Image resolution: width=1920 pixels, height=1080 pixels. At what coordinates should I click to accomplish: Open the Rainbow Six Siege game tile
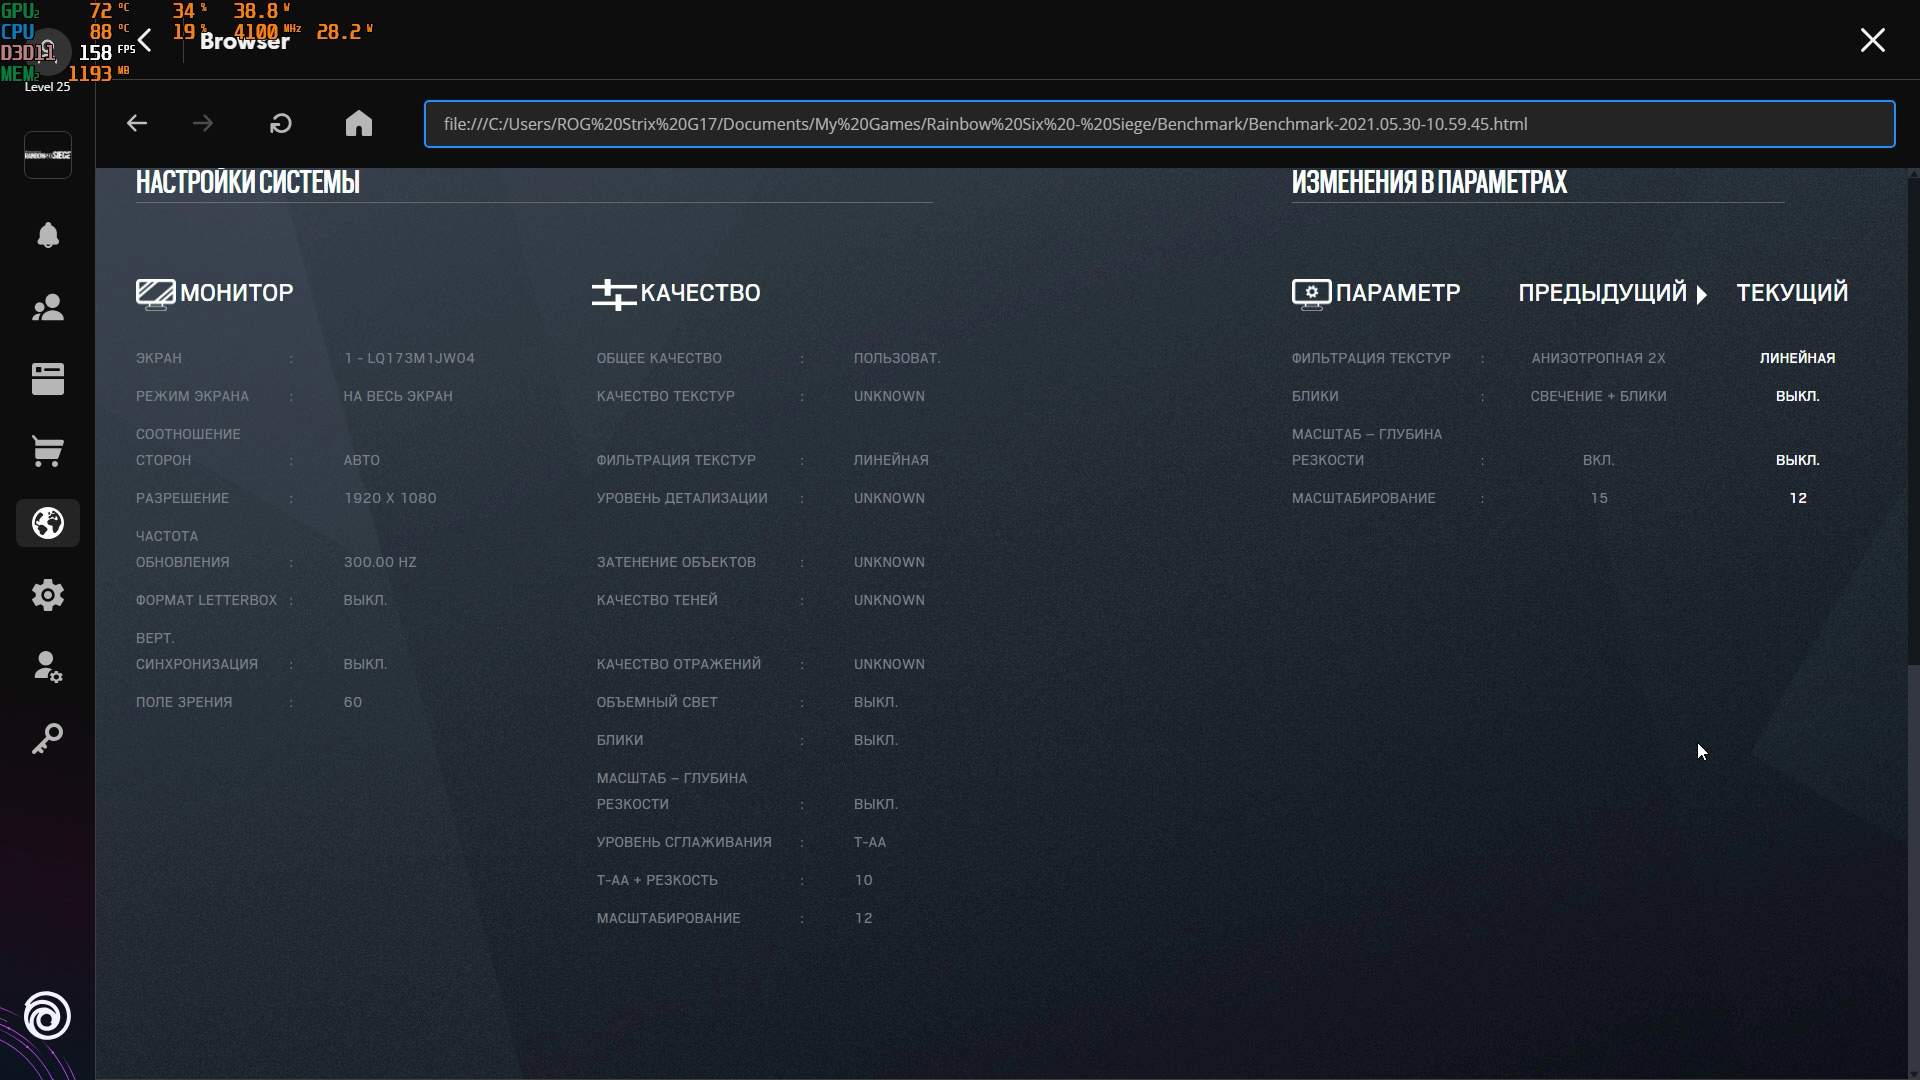tap(48, 155)
